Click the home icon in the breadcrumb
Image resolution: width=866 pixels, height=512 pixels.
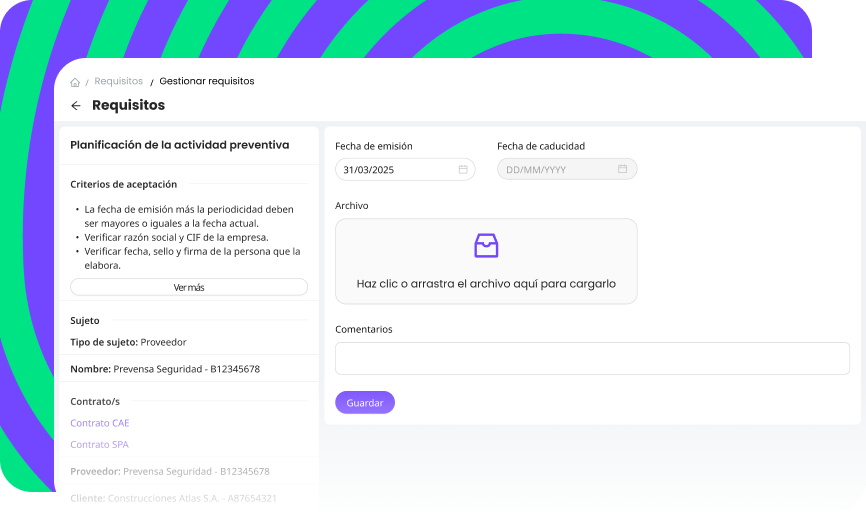coord(75,82)
